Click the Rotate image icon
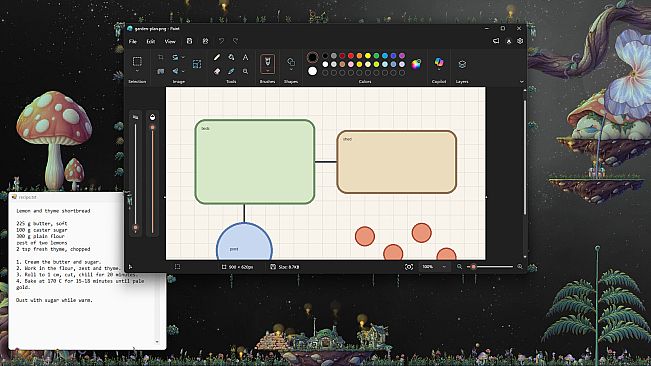The width and height of the screenshot is (651, 366). click(175, 57)
